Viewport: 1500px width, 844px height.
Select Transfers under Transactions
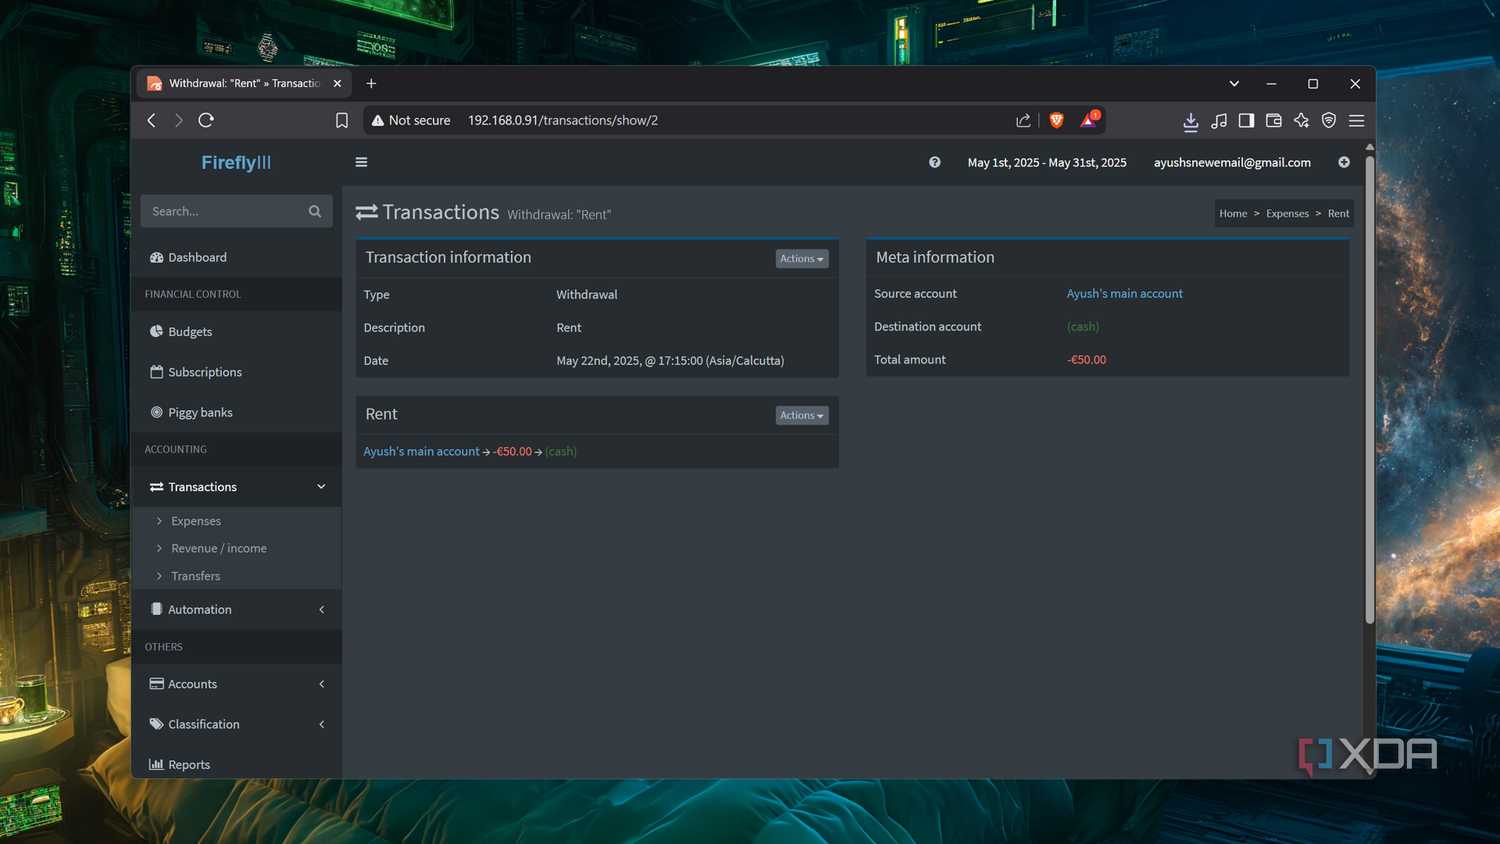196,576
